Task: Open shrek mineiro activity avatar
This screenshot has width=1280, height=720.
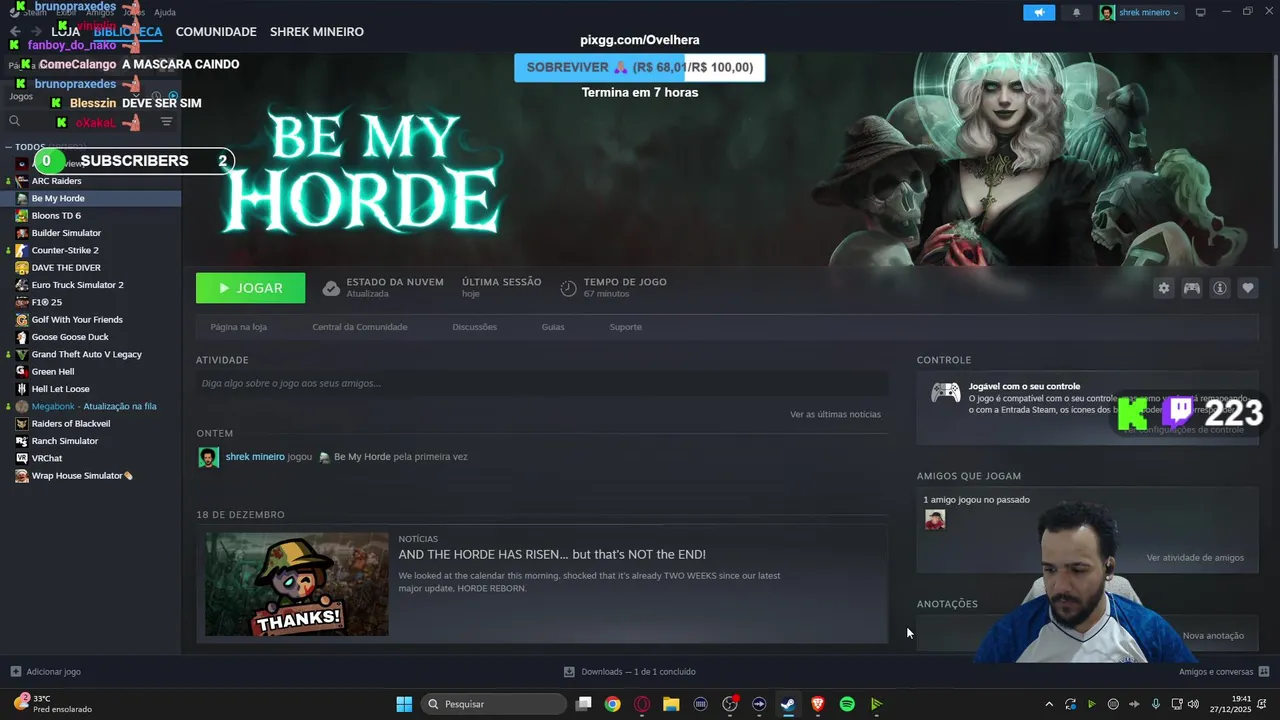Action: click(208, 457)
